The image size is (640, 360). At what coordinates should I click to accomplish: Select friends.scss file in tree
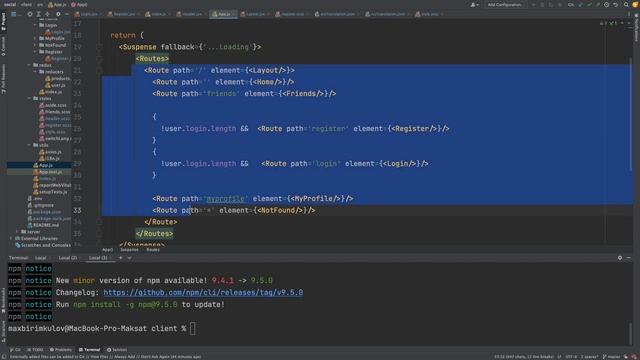(x=54, y=111)
